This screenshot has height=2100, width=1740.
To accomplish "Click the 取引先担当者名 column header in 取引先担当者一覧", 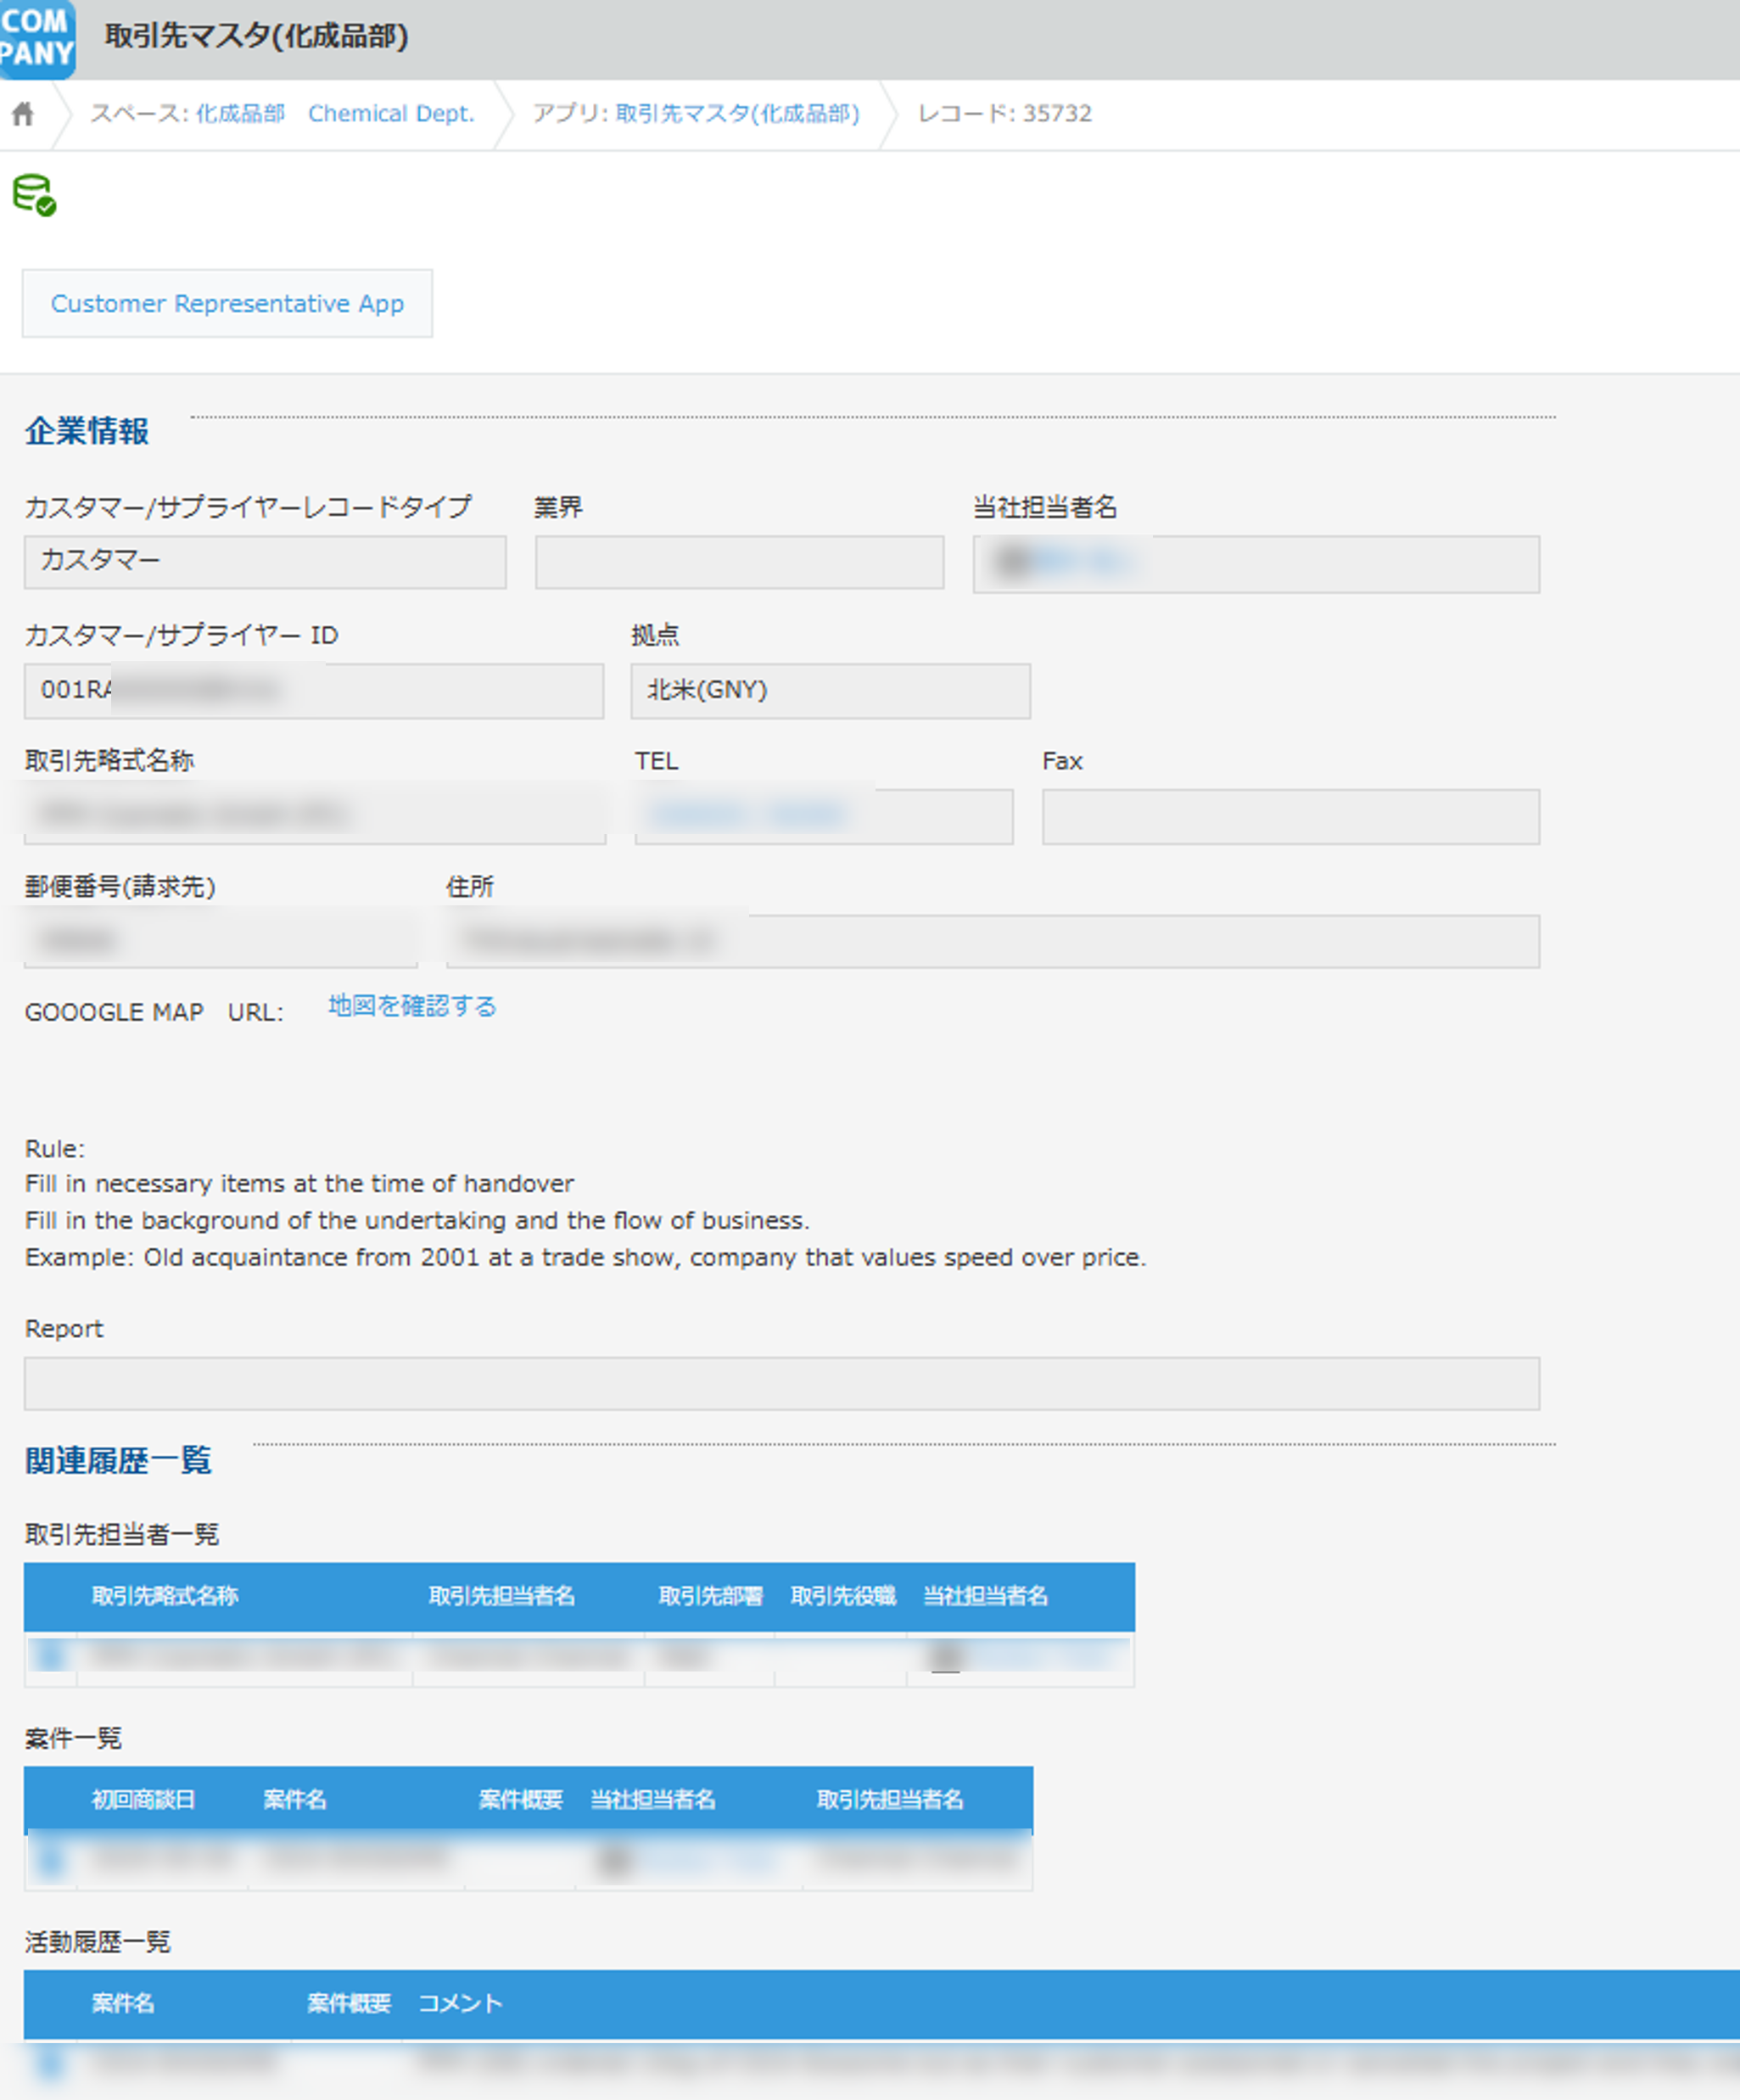I will point(502,1596).
